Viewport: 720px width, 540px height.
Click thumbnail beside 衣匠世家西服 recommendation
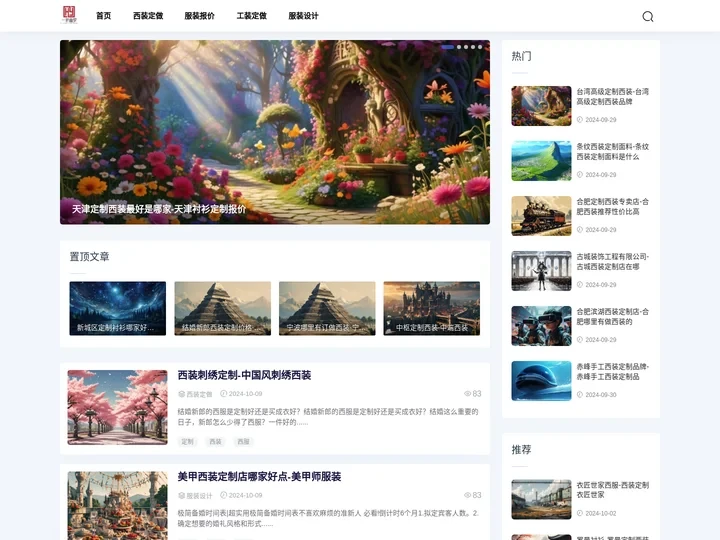(x=541, y=500)
